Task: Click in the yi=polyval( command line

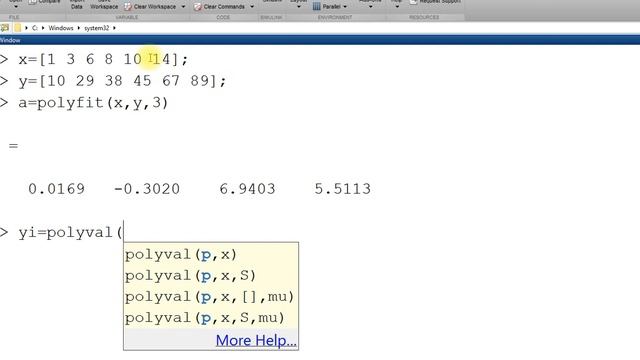Action: click(70, 233)
